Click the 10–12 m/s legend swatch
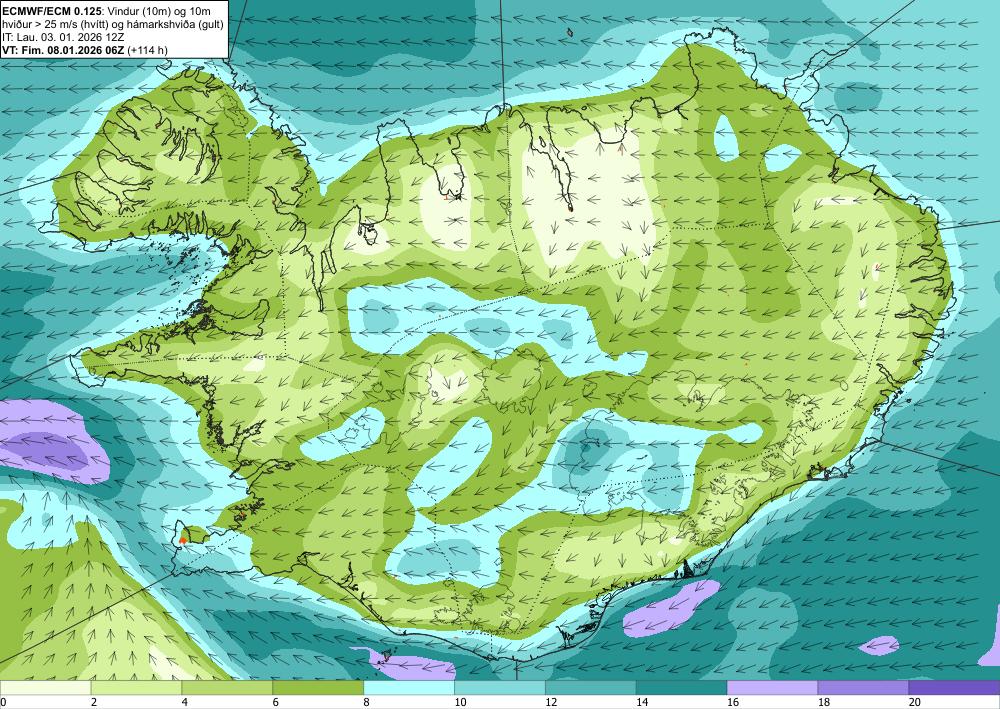Screen dimensions: 1000x709 [499, 688]
